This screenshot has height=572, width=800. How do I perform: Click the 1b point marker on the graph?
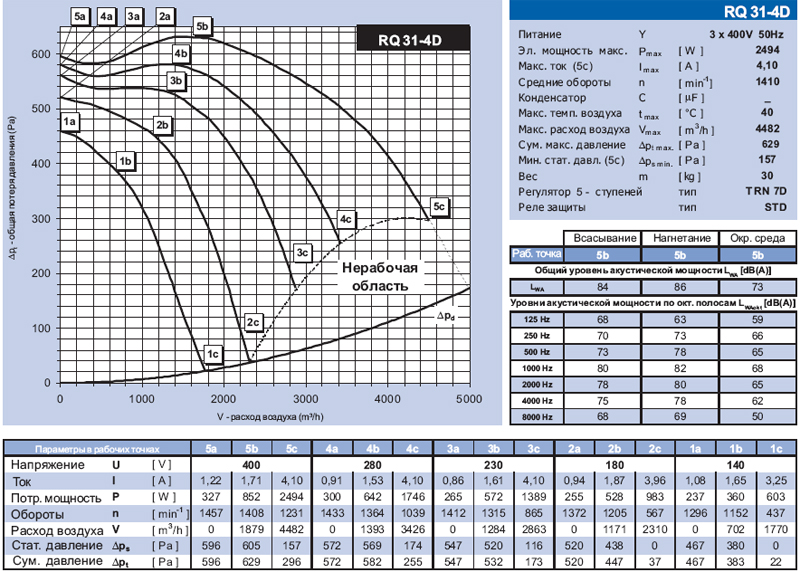point(125,160)
